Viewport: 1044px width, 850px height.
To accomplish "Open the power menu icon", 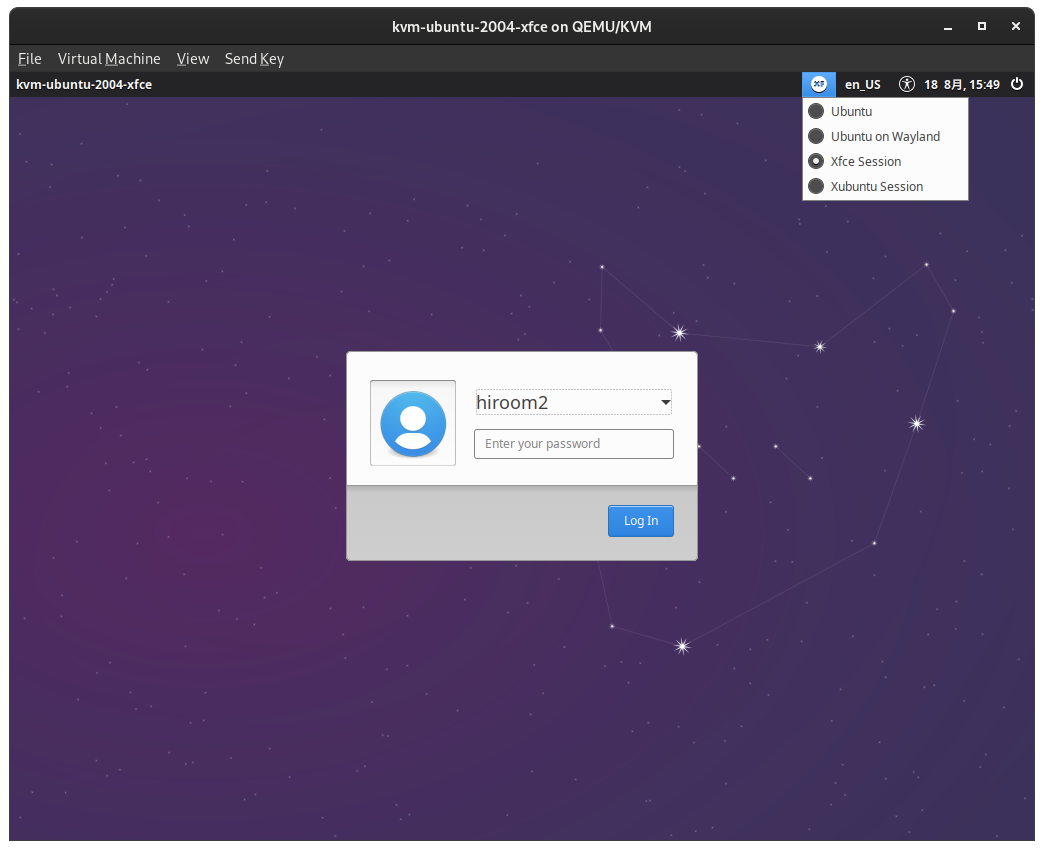I will coord(1017,85).
